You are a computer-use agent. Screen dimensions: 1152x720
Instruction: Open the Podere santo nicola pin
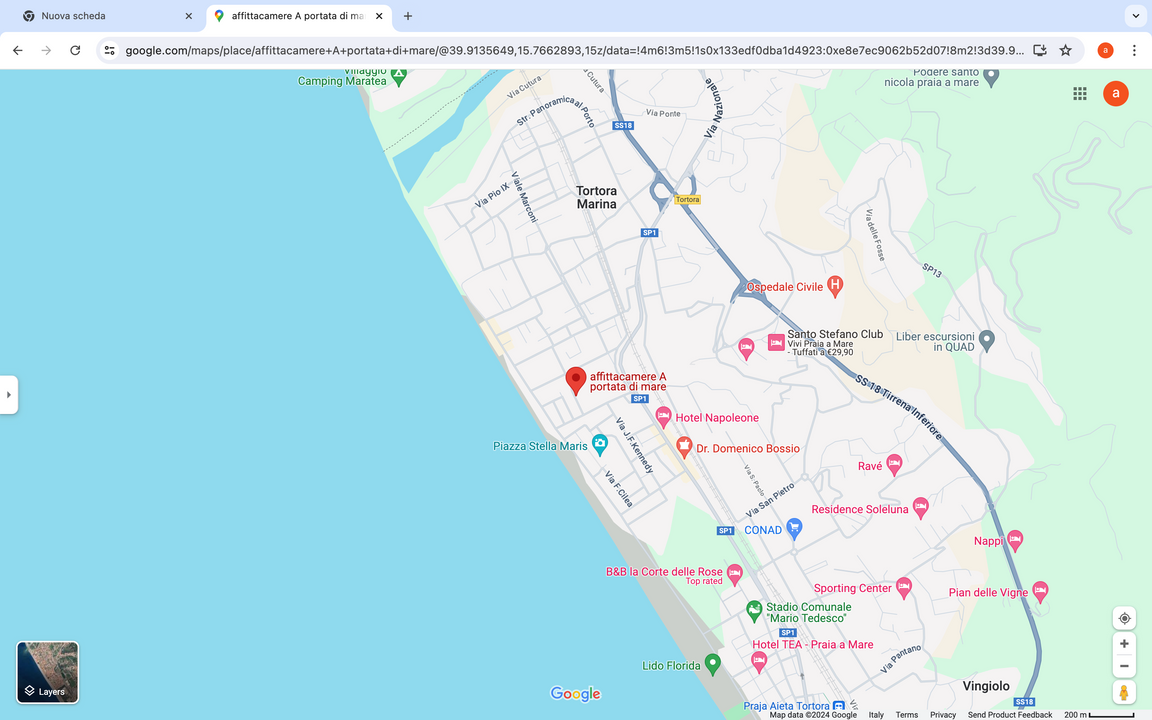click(991, 76)
